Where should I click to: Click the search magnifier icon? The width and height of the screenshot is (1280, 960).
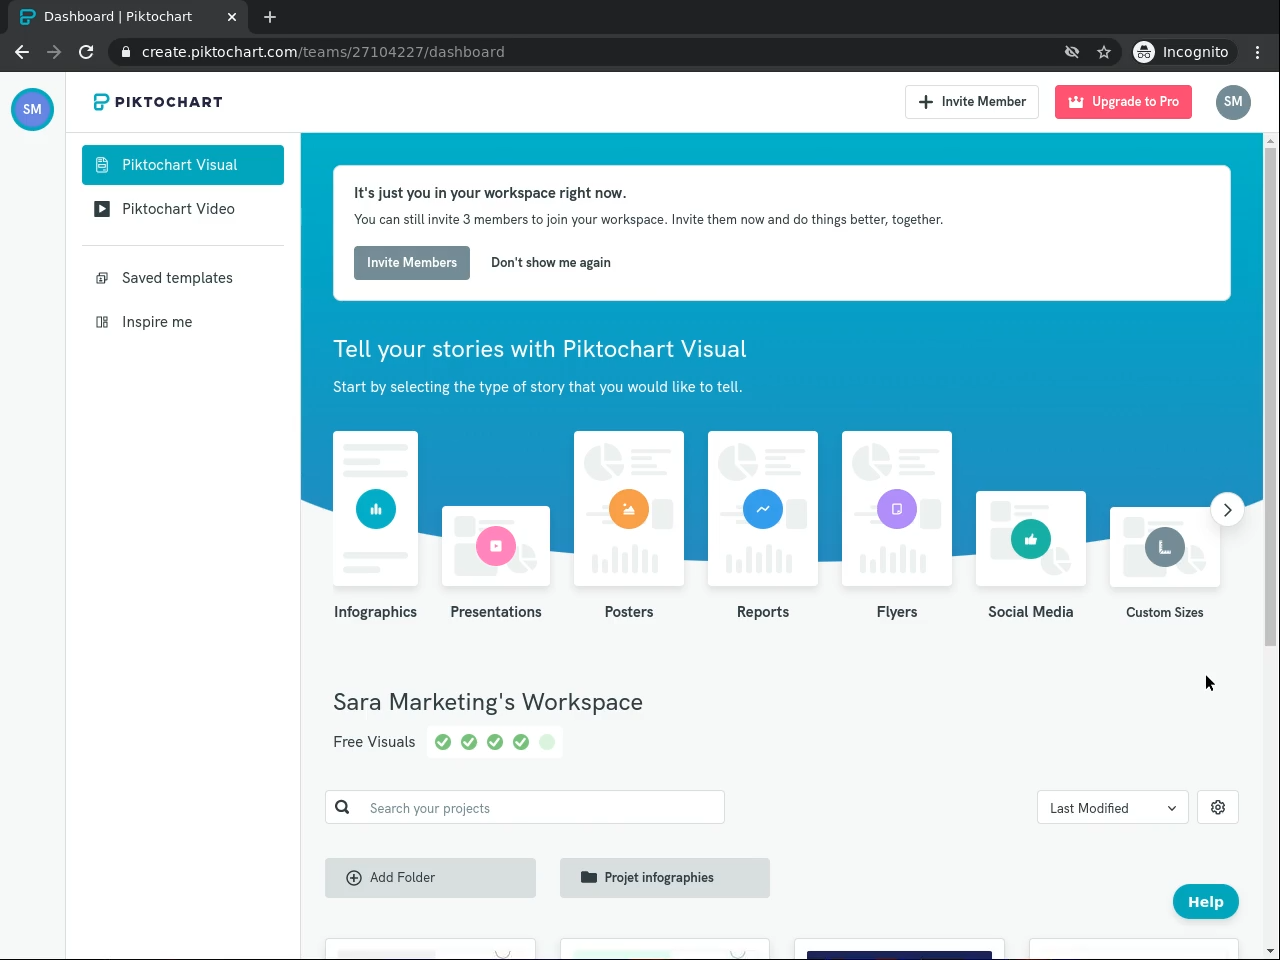pos(342,807)
